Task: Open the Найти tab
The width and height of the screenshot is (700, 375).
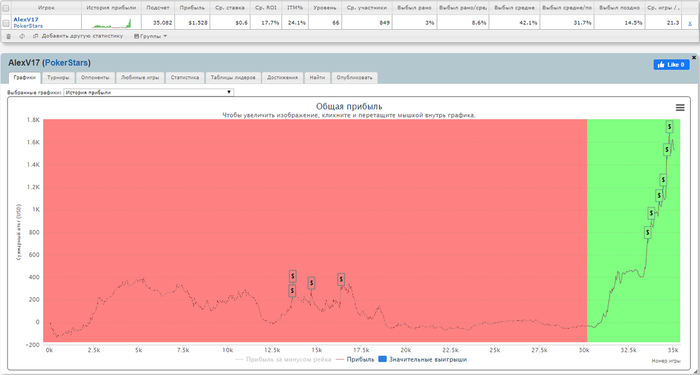Action: point(317,78)
